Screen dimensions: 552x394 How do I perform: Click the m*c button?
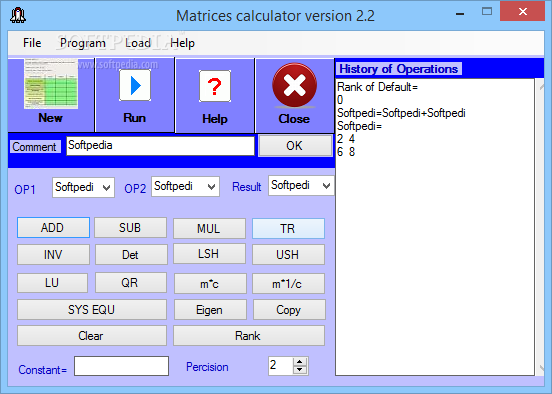[x=210, y=283]
